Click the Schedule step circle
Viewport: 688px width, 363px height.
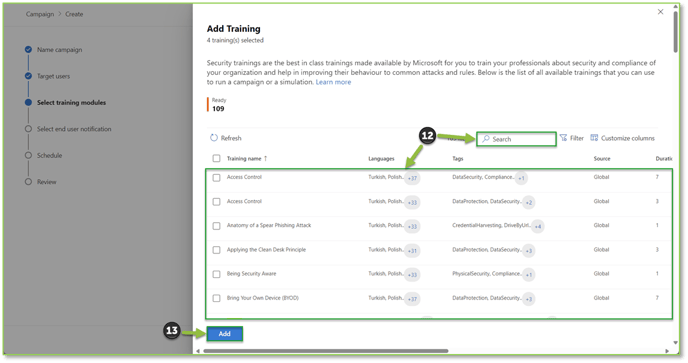(29, 155)
